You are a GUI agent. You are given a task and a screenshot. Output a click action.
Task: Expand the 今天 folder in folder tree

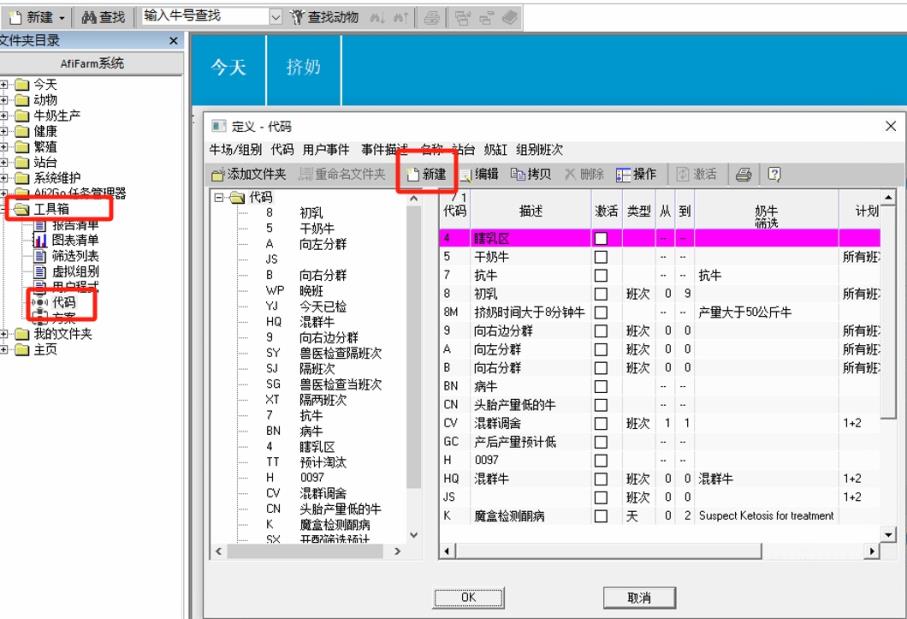(x=3, y=84)
